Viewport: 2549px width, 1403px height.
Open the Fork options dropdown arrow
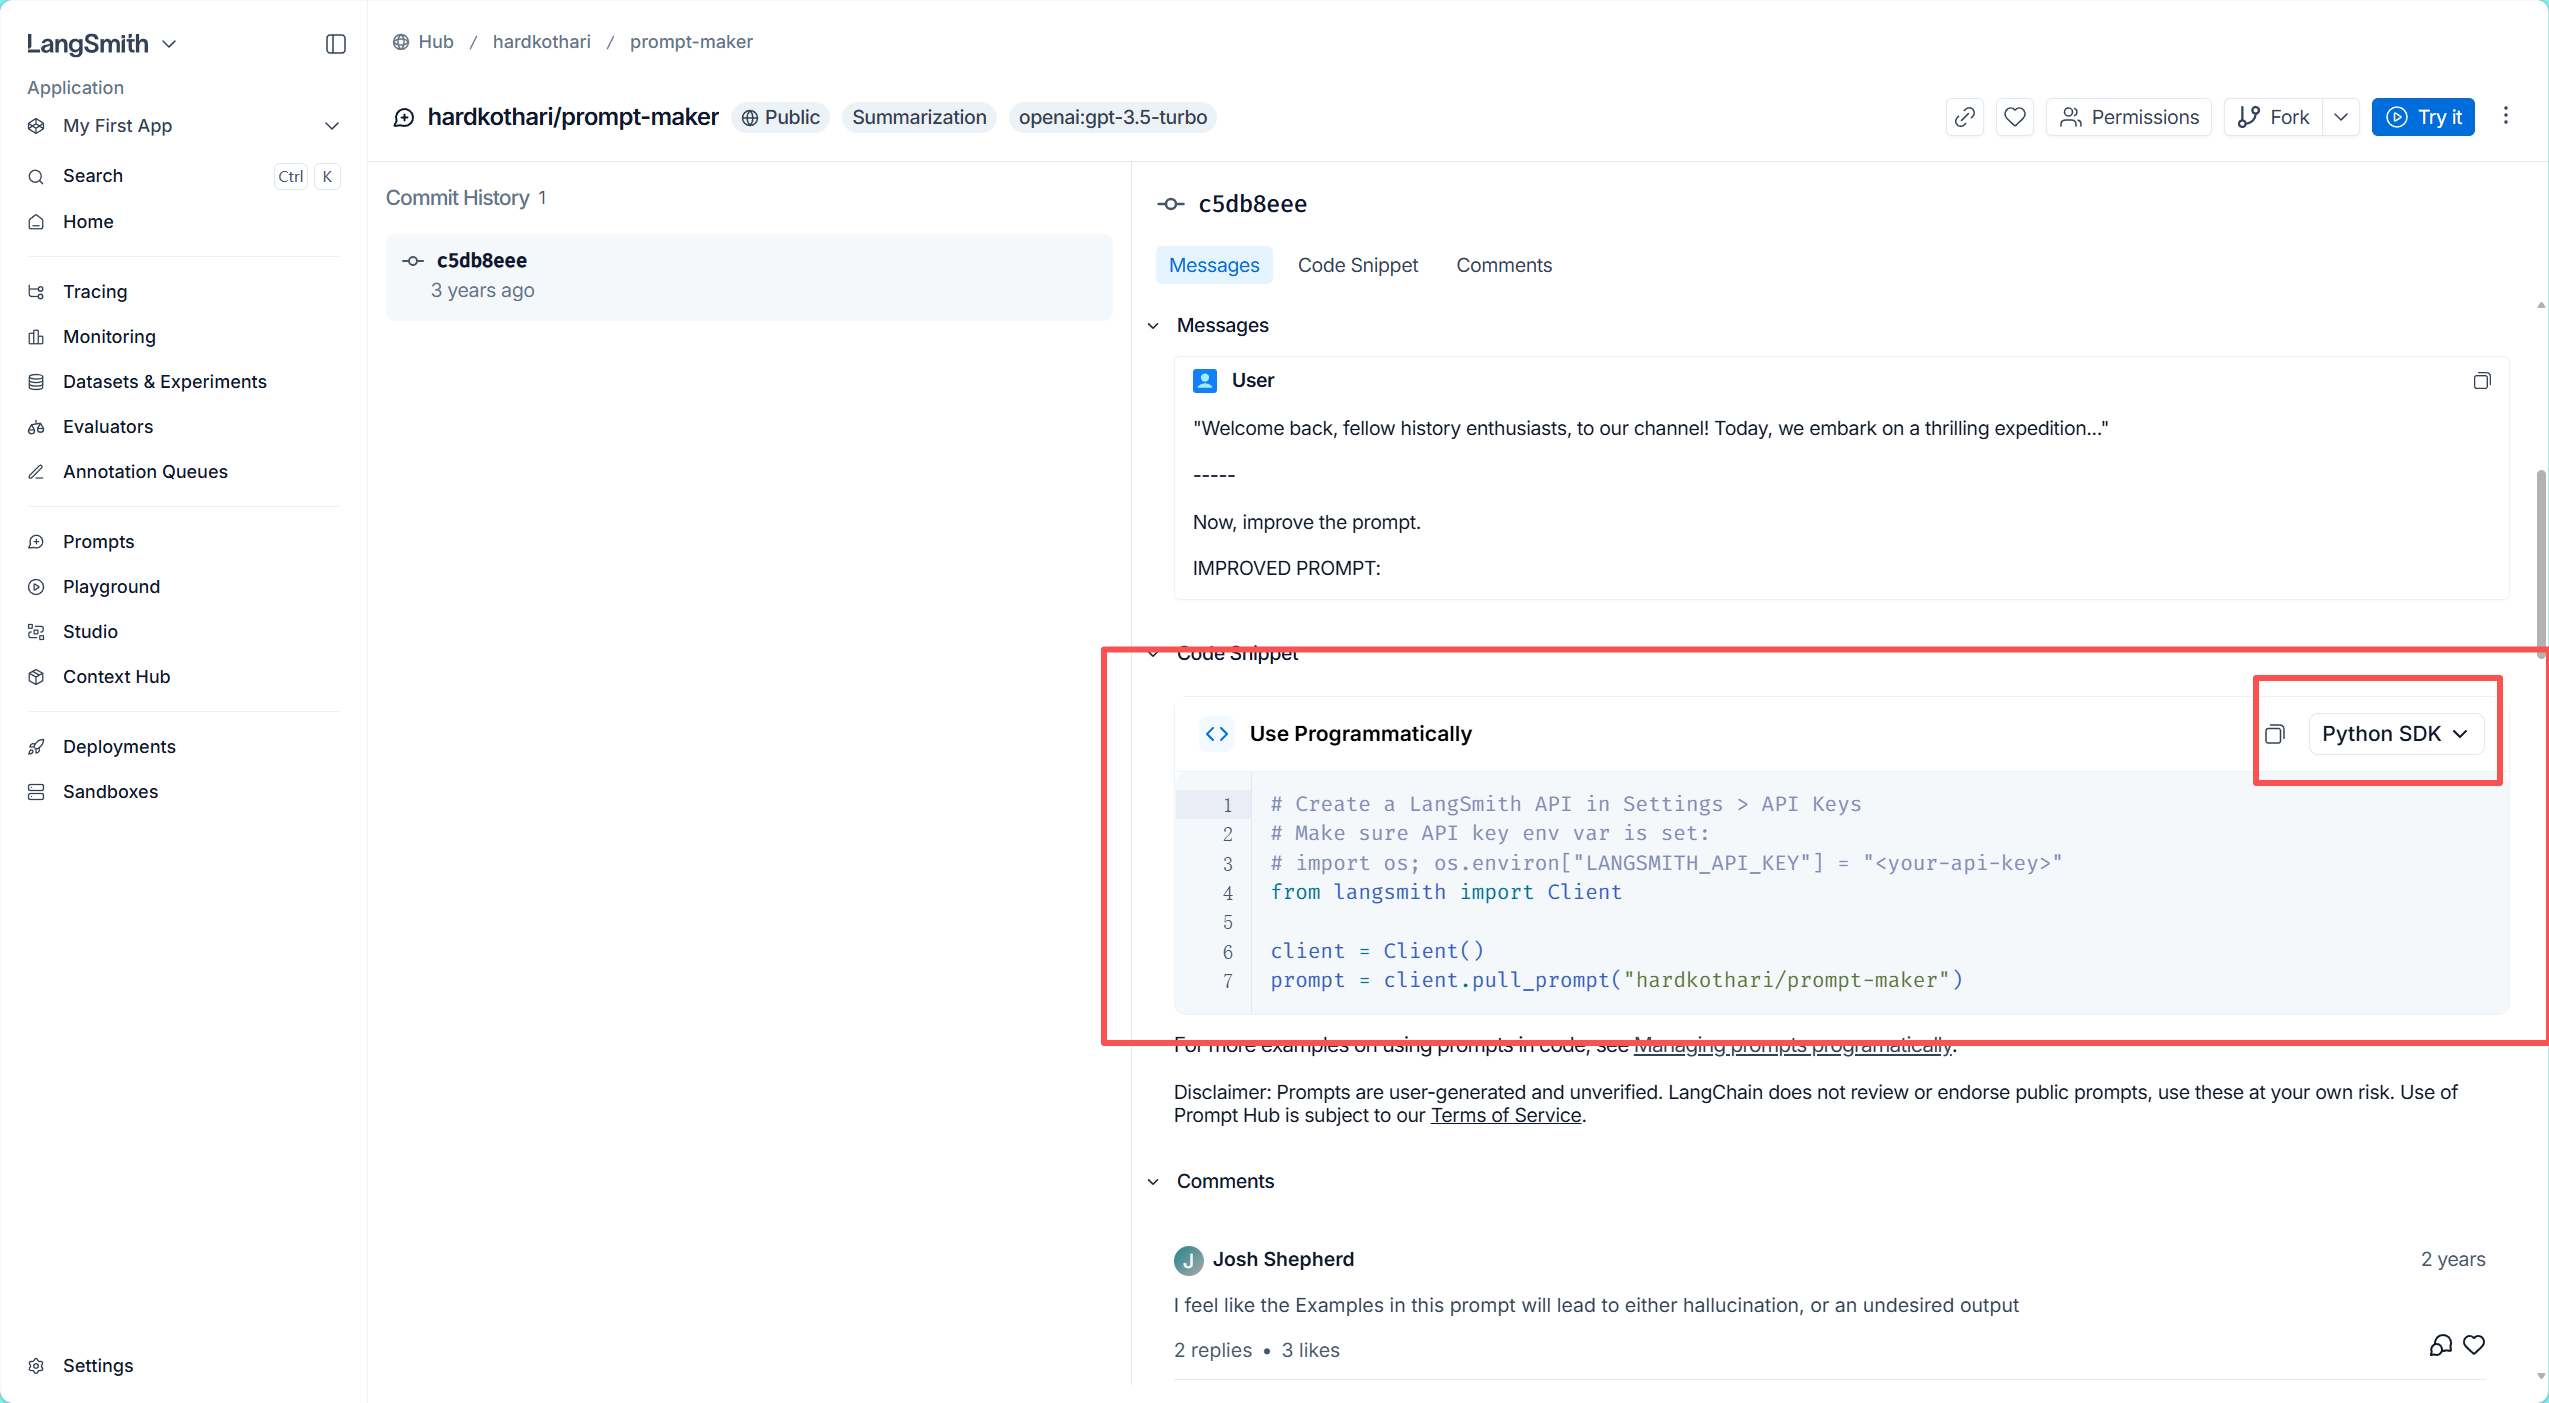[x=2341, y=117]
